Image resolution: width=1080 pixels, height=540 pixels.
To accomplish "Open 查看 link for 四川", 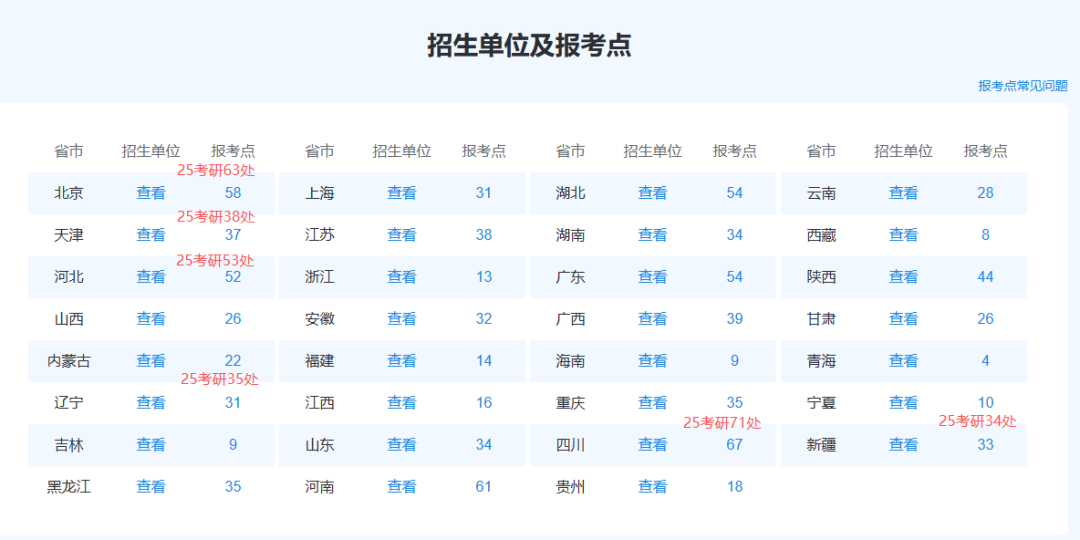I will click(653, 445).
